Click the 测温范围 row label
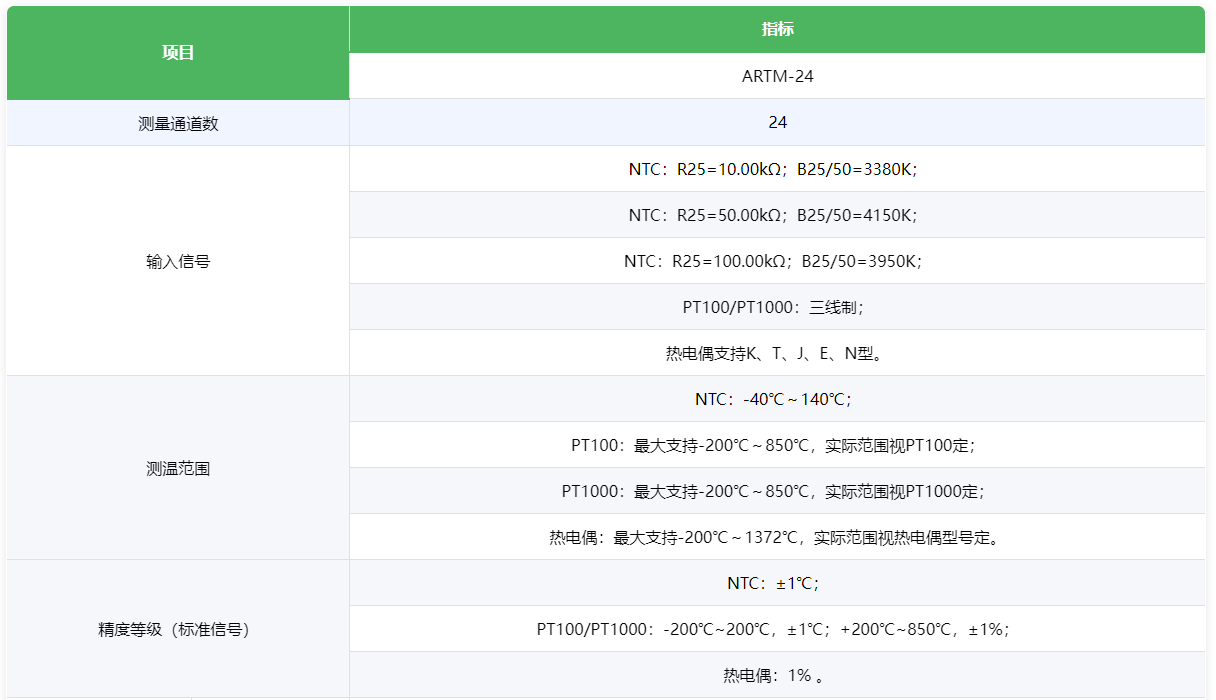The height and width of the screenshot is (700, 1216). coord(178,468)
